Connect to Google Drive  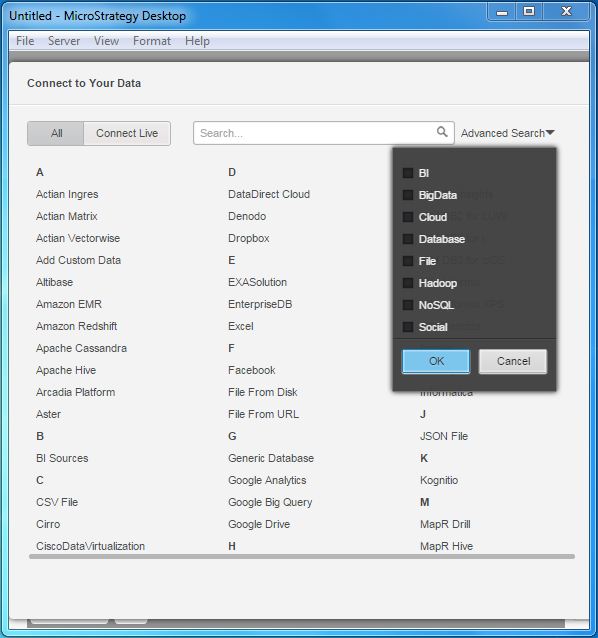(x=259, y=524)
